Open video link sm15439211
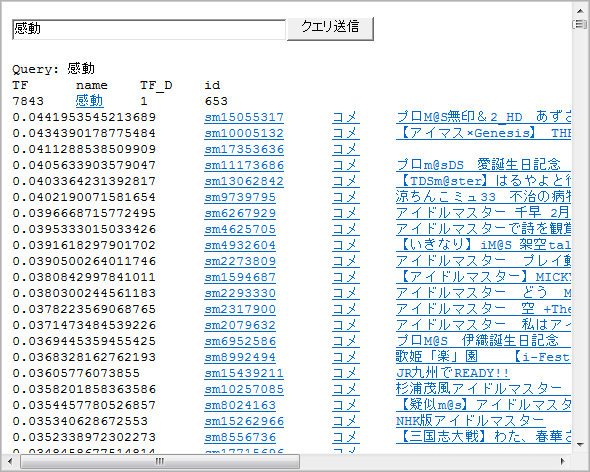 coord(244,373)
